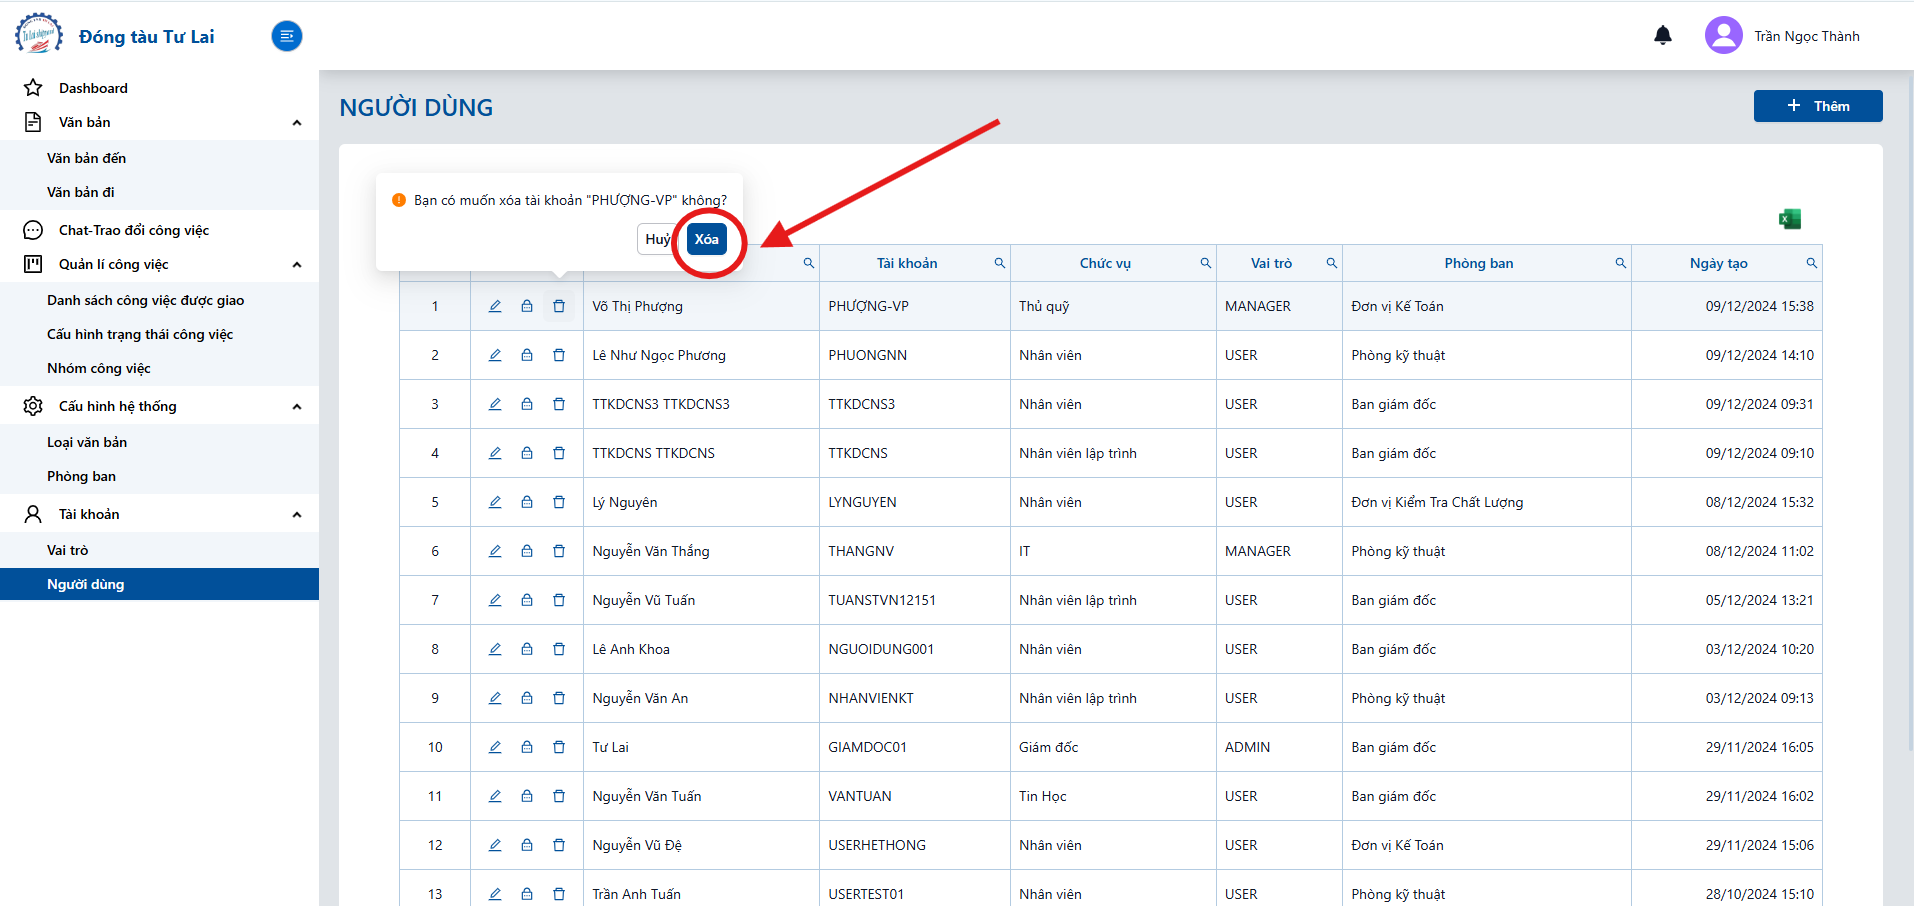The image size is (1914, 906).
Task: Click the Thêm button
Action: click(x=1818, y=106)
